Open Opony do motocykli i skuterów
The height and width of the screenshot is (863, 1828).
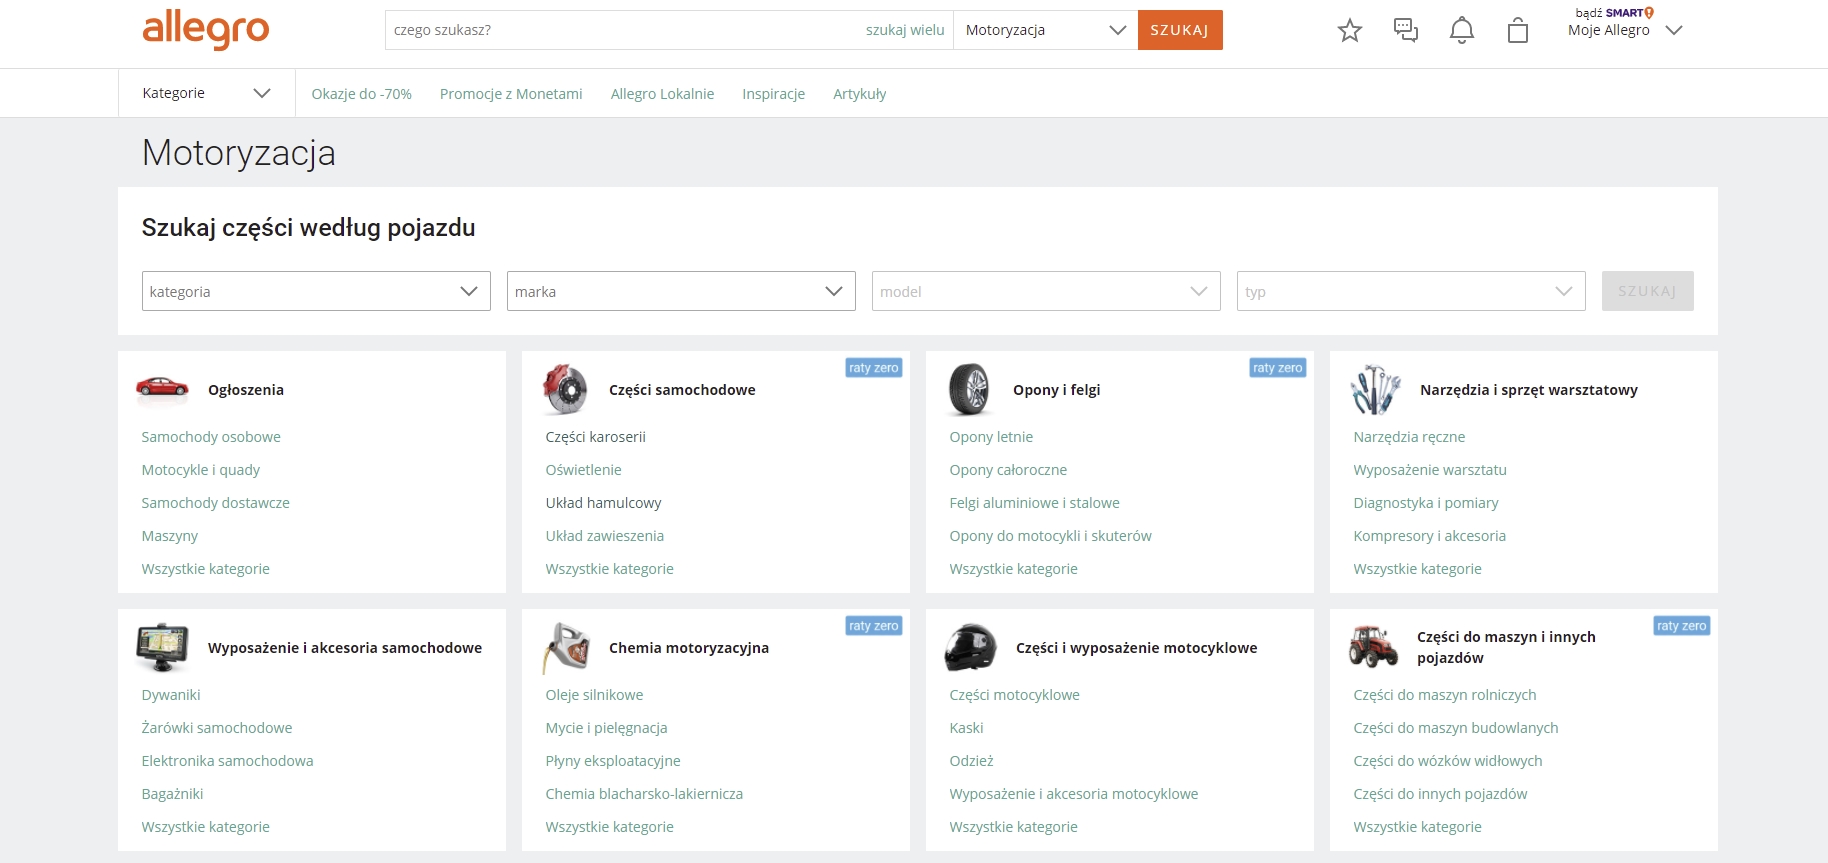[1051, 536]
